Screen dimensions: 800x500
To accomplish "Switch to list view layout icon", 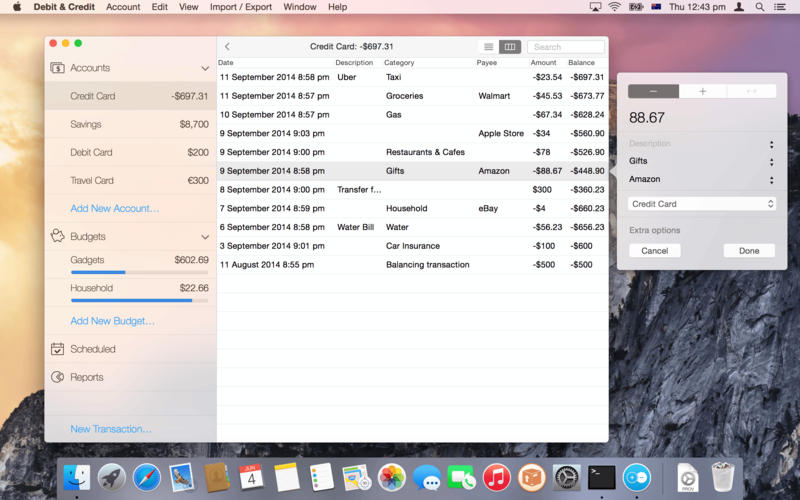I will click(x=488, y=47).
